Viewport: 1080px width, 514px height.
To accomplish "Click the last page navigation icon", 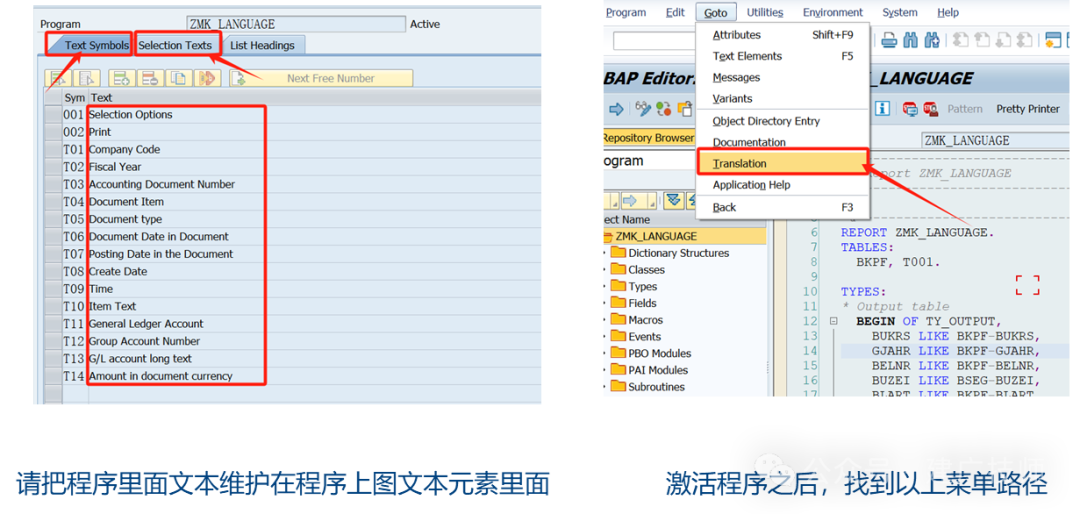I will pyautogui.click(x=1025, y=40).
